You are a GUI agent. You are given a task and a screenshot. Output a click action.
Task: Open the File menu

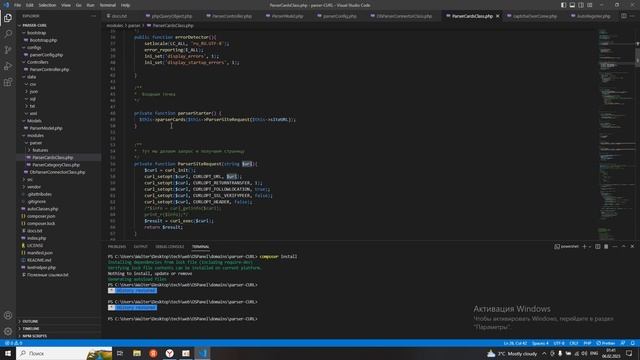18,5
